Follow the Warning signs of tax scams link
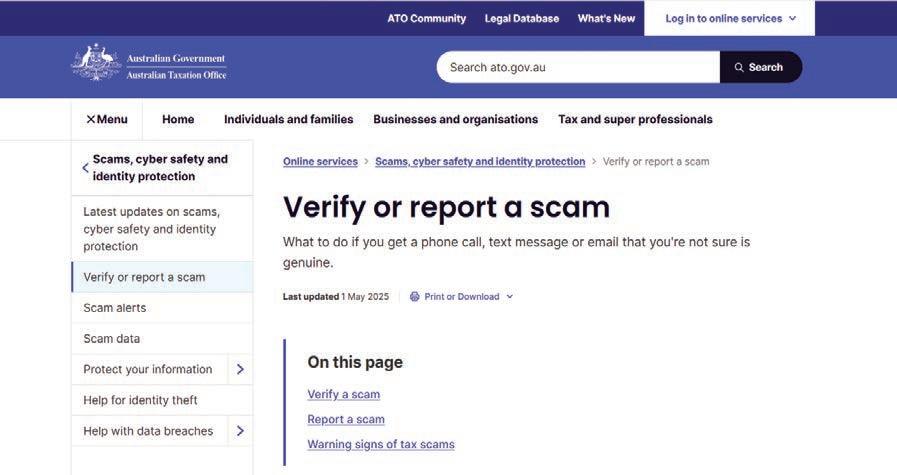 (x=381, y=445)
